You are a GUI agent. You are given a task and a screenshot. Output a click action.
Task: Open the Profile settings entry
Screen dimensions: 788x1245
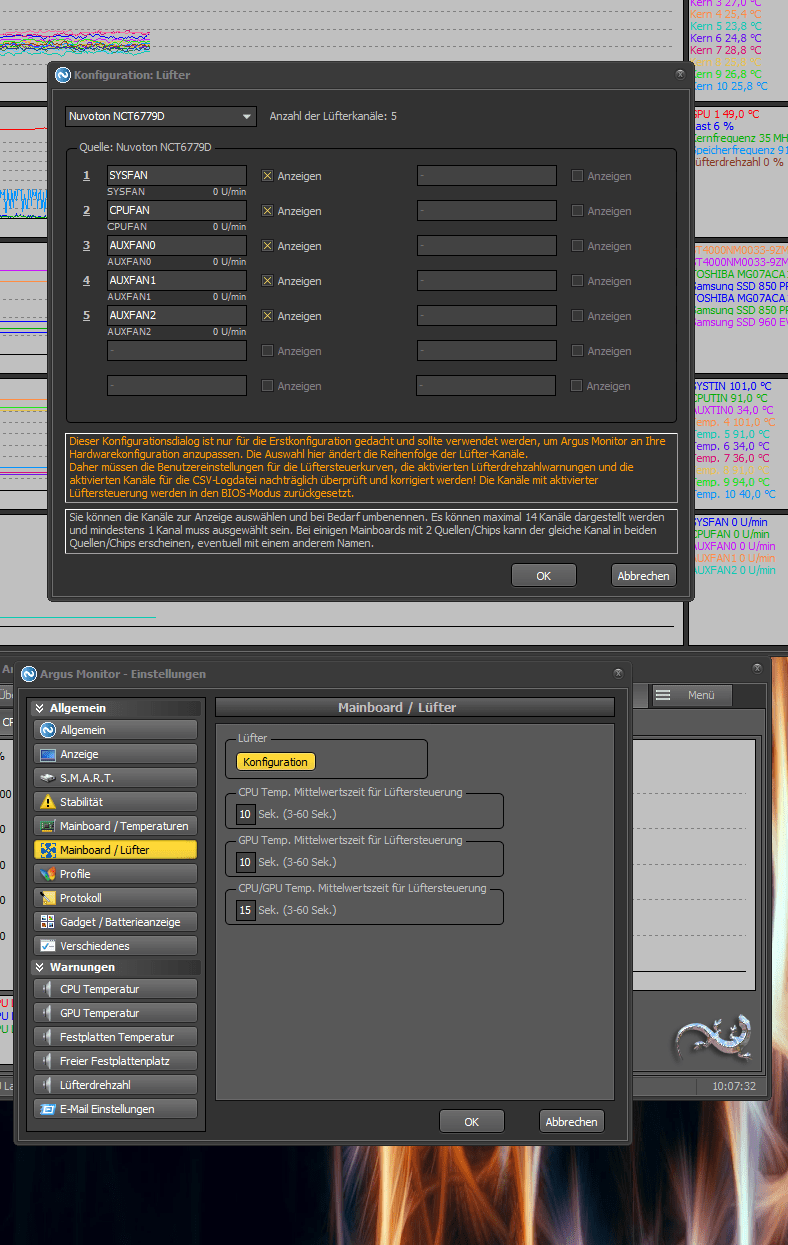[x=115, y=874]
